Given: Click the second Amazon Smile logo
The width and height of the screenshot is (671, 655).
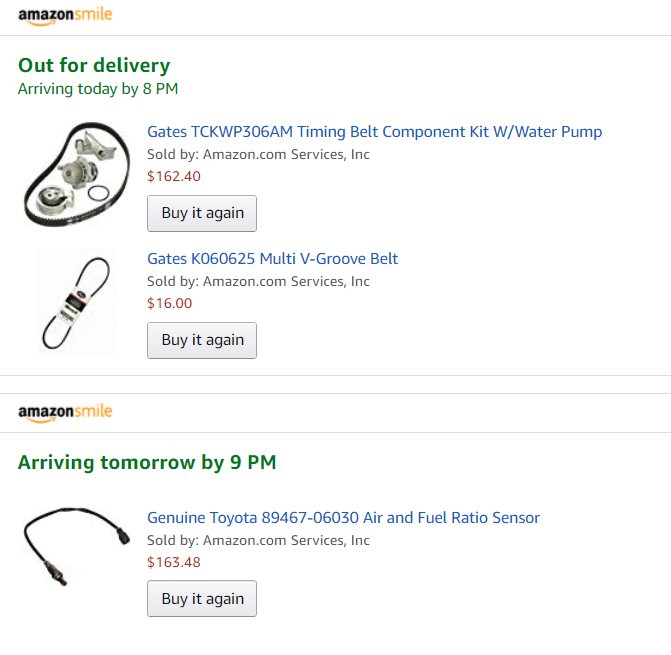Looking at the screenshot, I should [65, 413].
